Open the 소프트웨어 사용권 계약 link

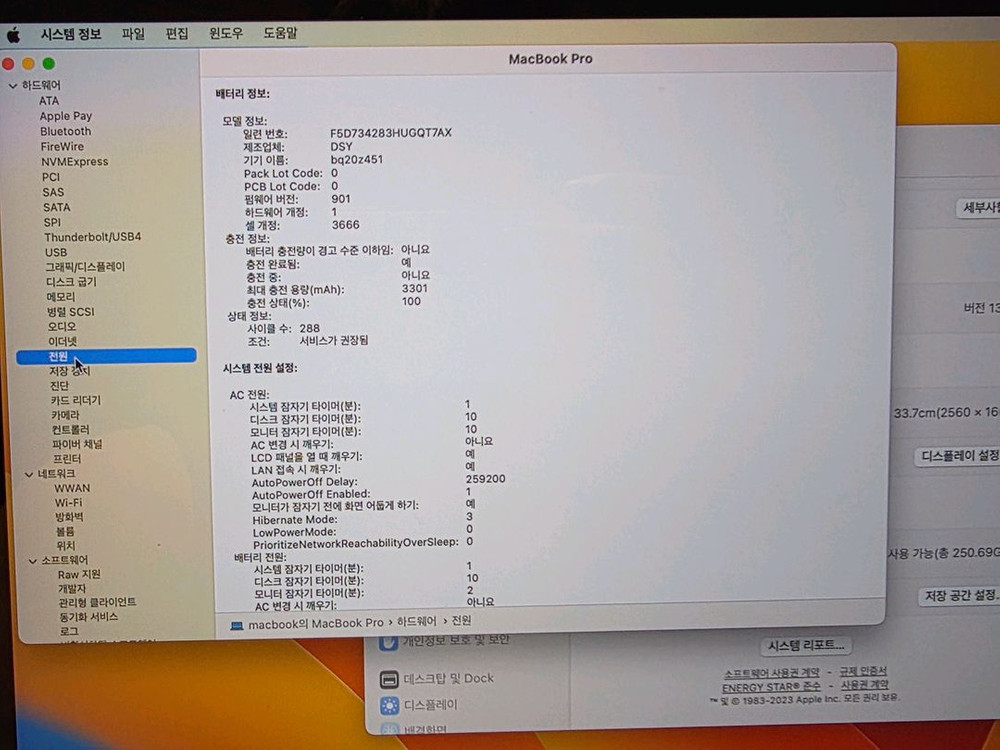772,673
